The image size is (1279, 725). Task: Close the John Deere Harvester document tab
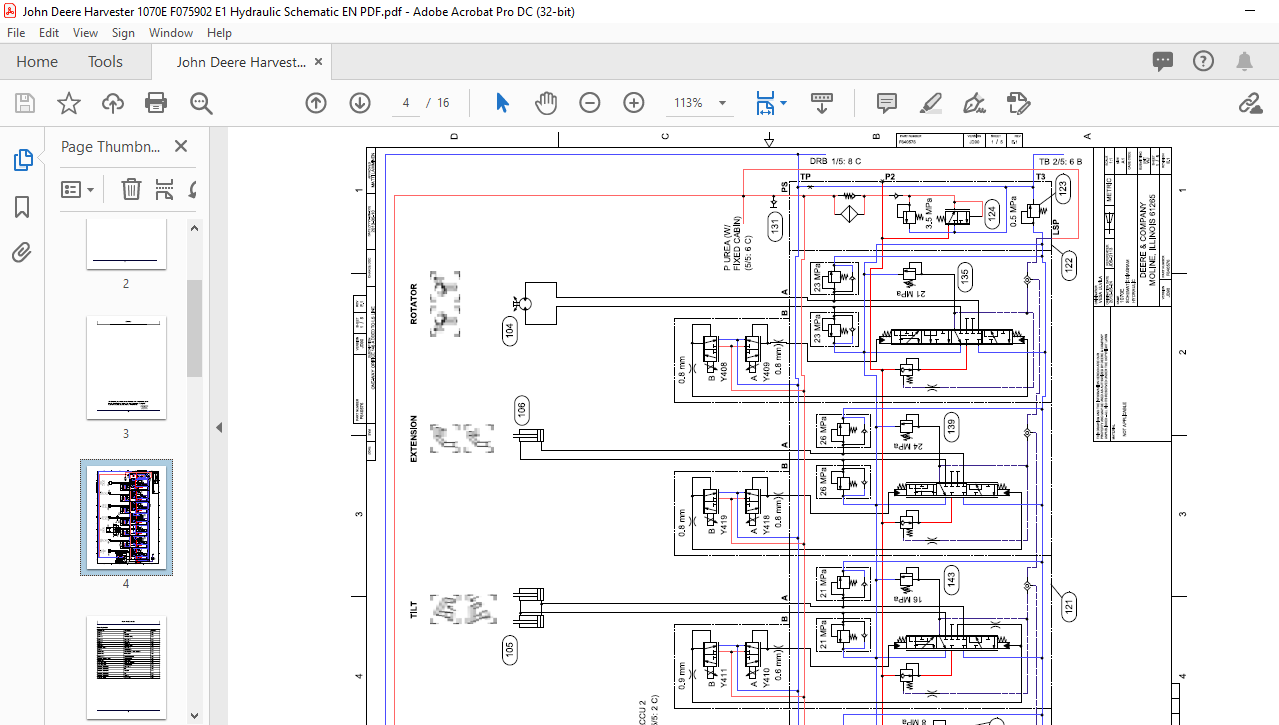tap(318, 62)
